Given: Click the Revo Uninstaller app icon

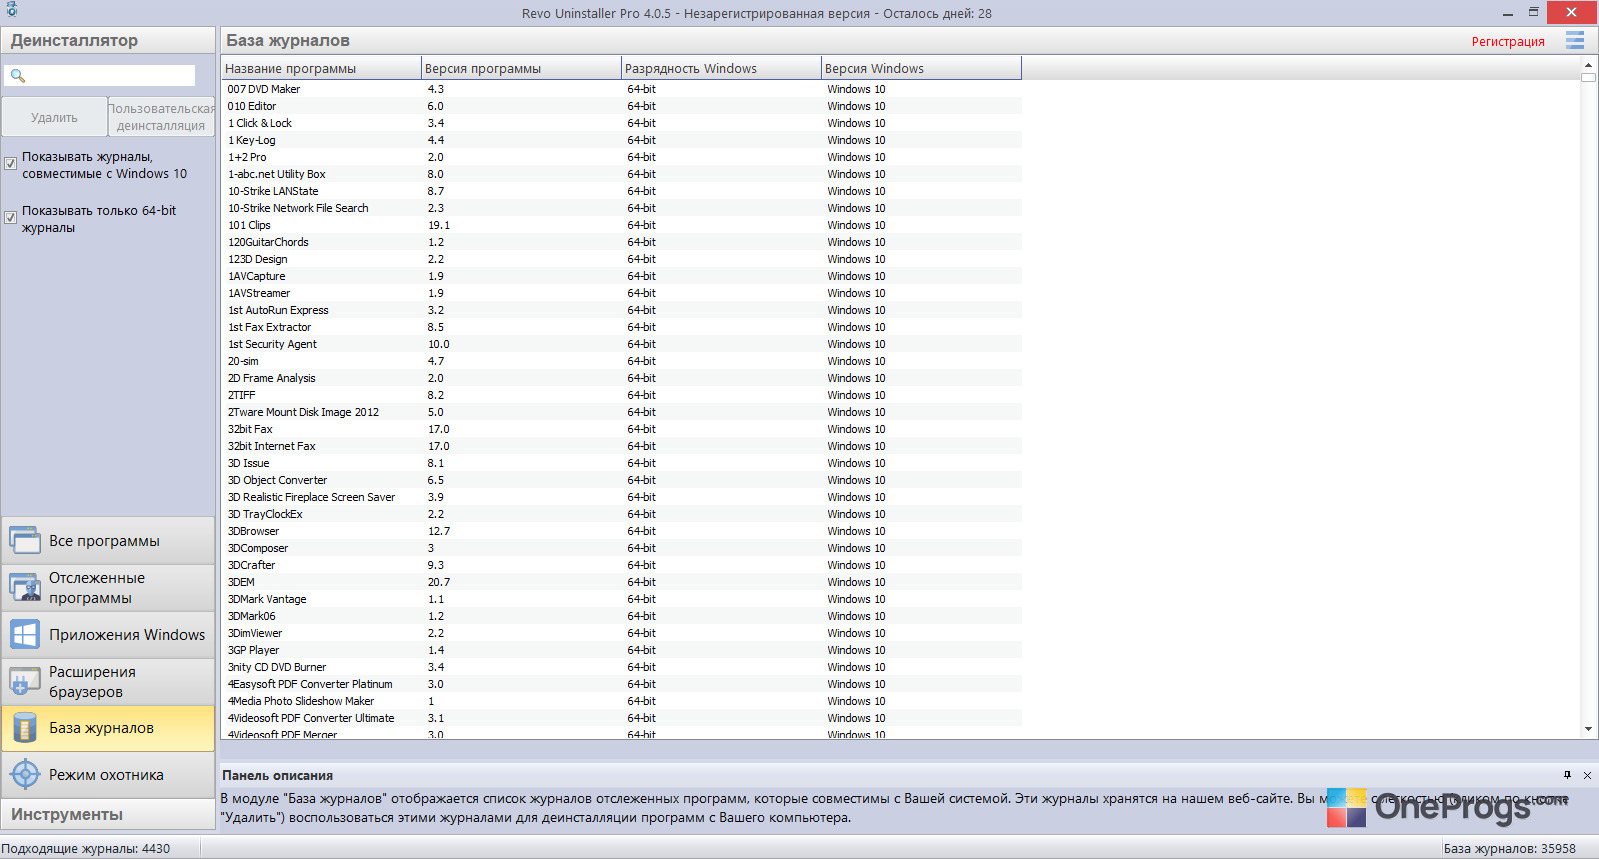Looking at the screenshot, I should point(12,10).
